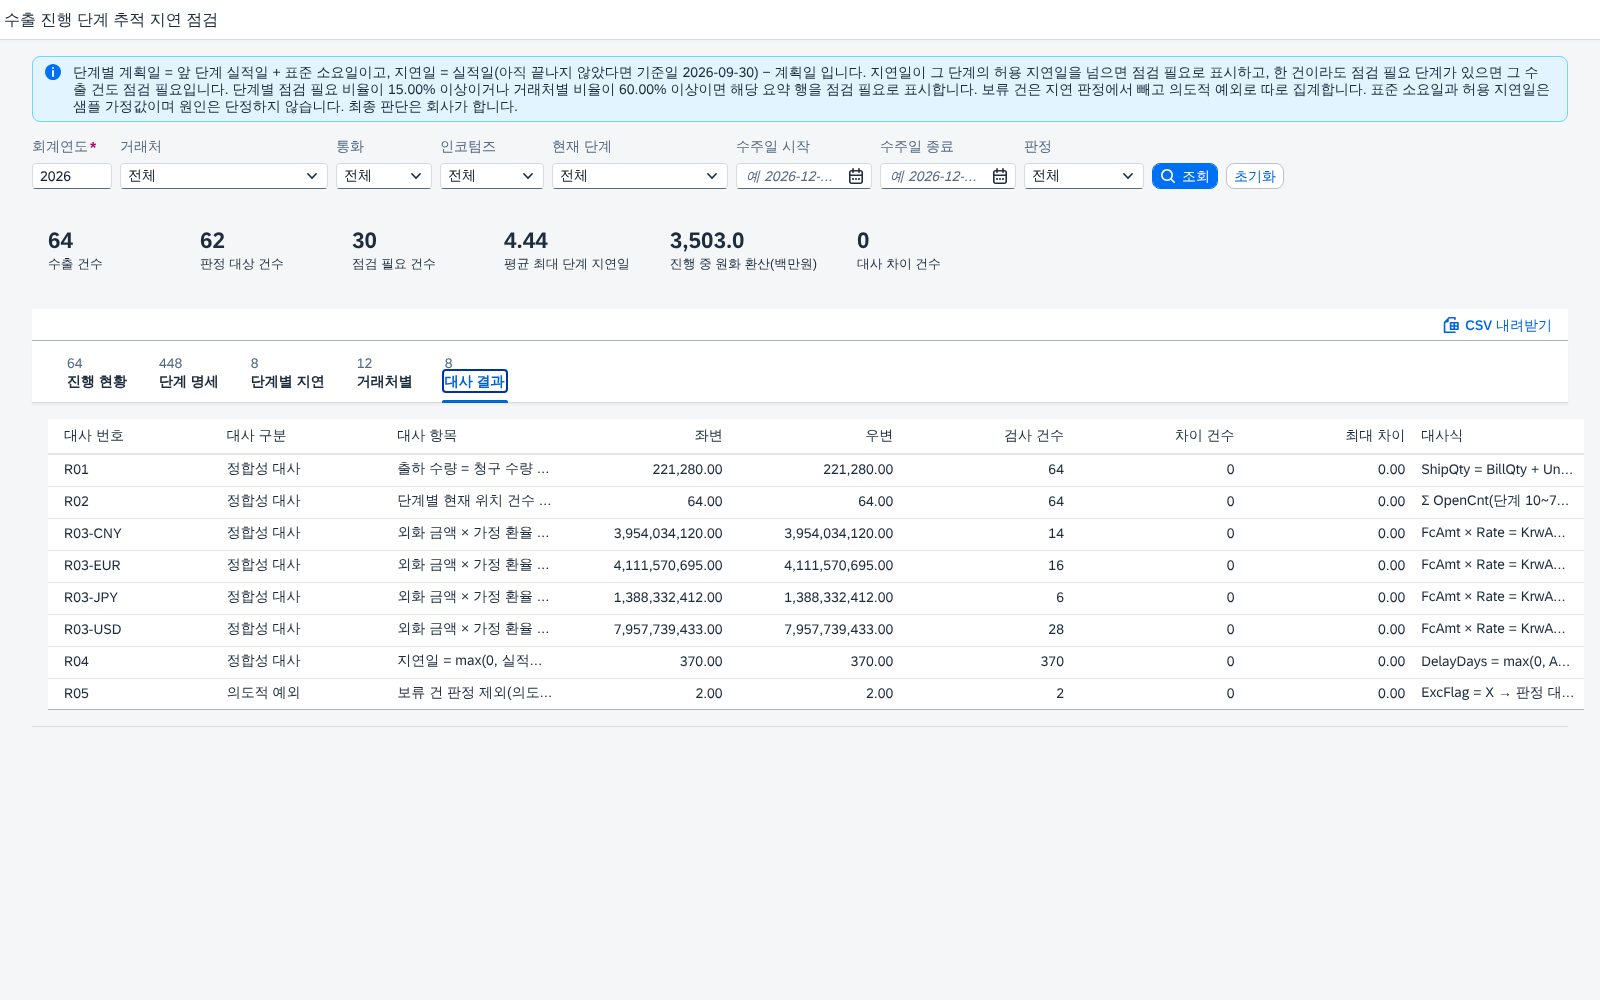The width and height of the screenshot is (1600, 1000).
Task: Expand the 현재 단계 dropdown
Action: click(x=640, y=176)
